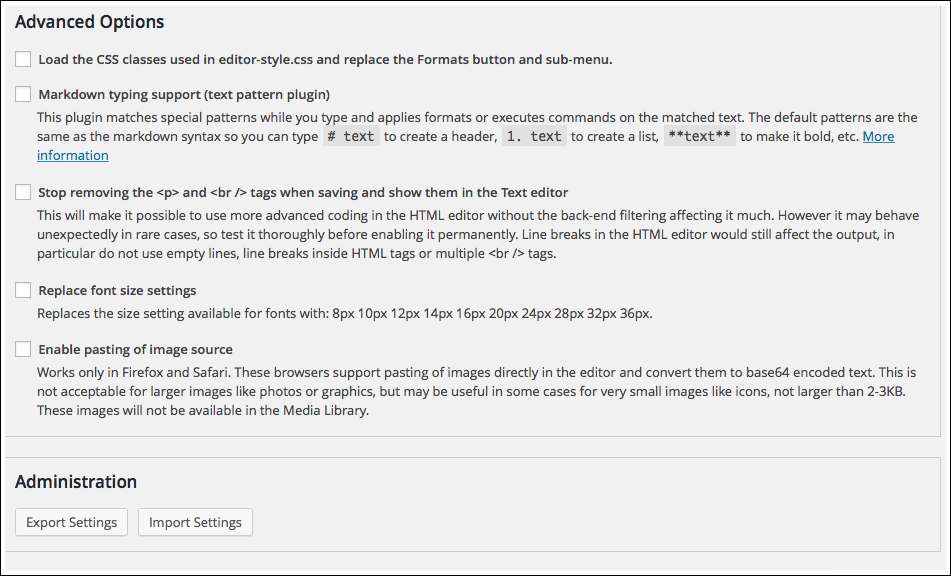Click the Administration section heading
Image resolution: width=951 pixels, height=576 pixels.
(76, 481)
